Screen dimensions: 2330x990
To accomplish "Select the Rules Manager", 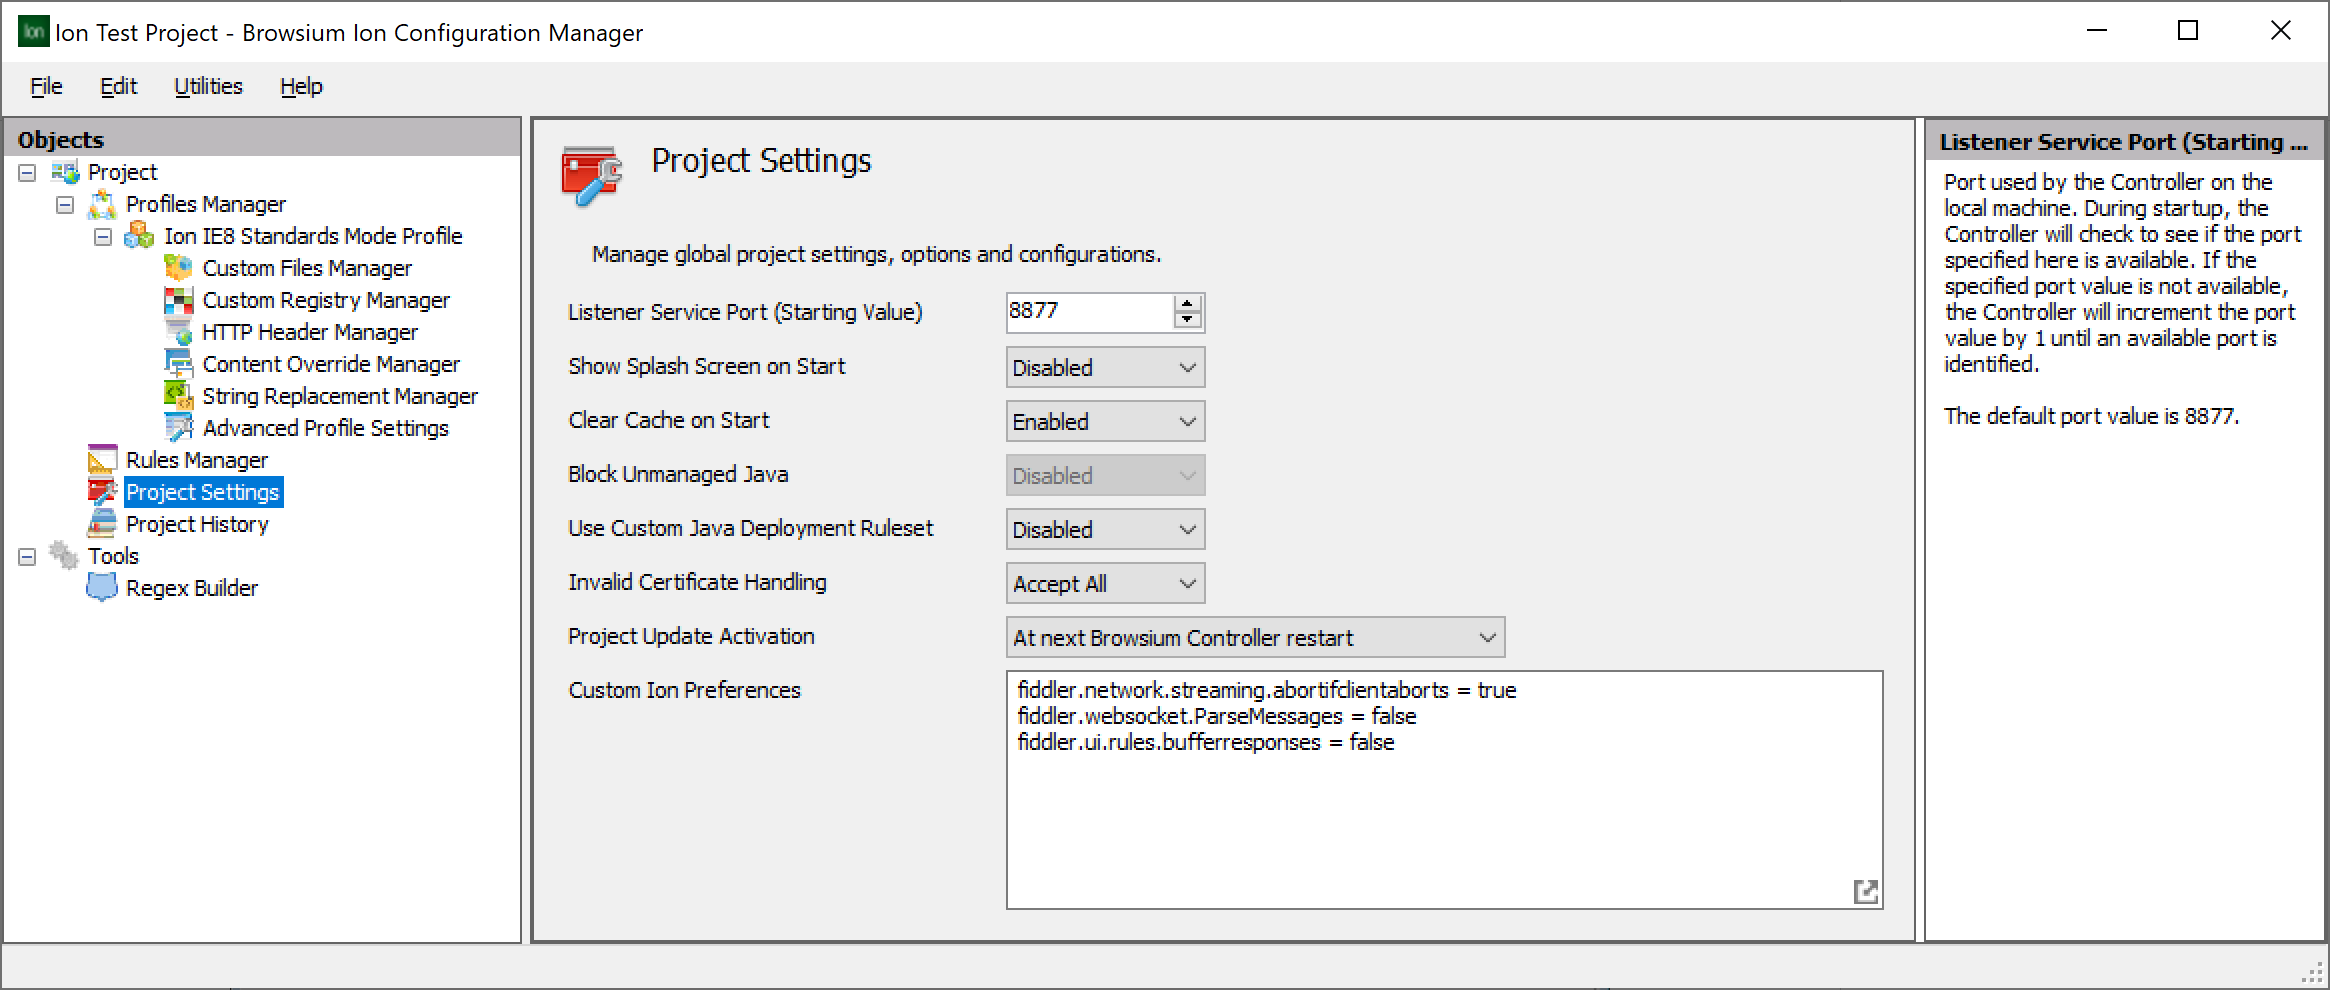I will pyautogui.click(x=196, y=459).
